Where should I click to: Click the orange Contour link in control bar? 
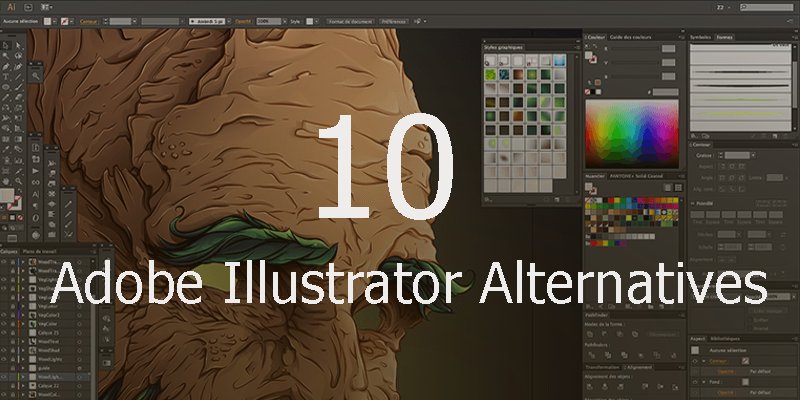coord(89,21)
